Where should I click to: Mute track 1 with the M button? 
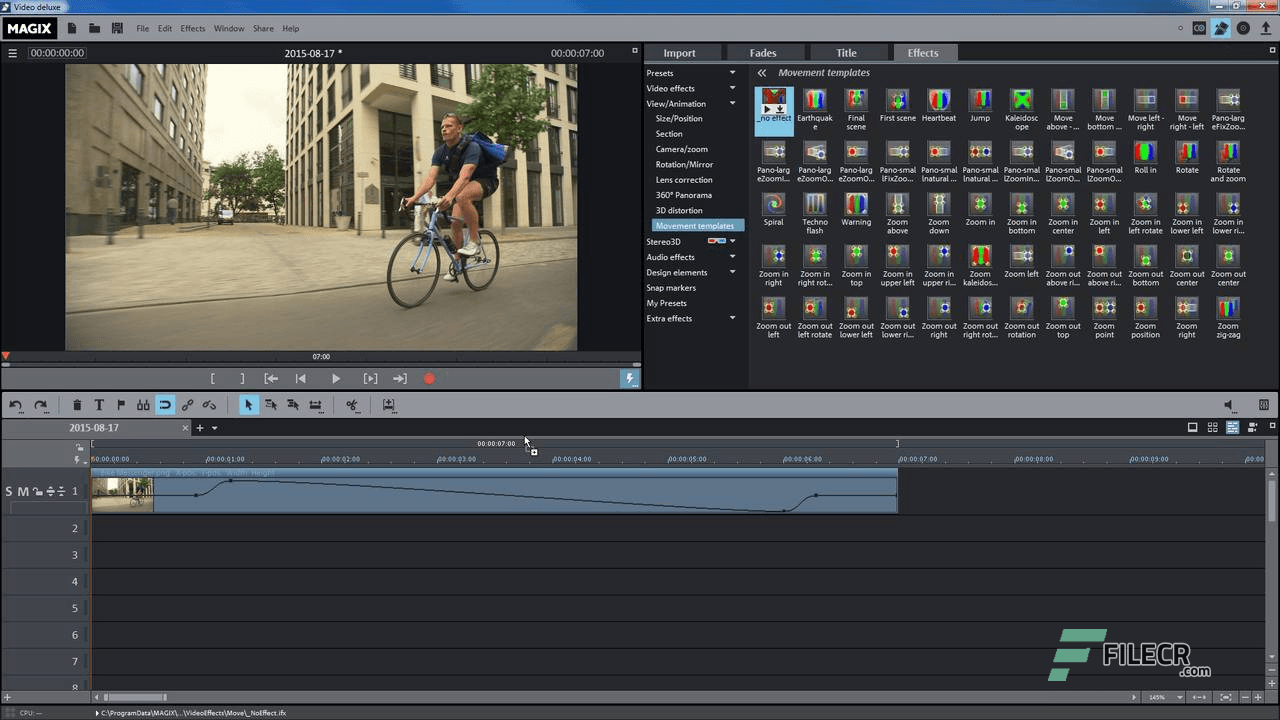(x=23, y=491)
